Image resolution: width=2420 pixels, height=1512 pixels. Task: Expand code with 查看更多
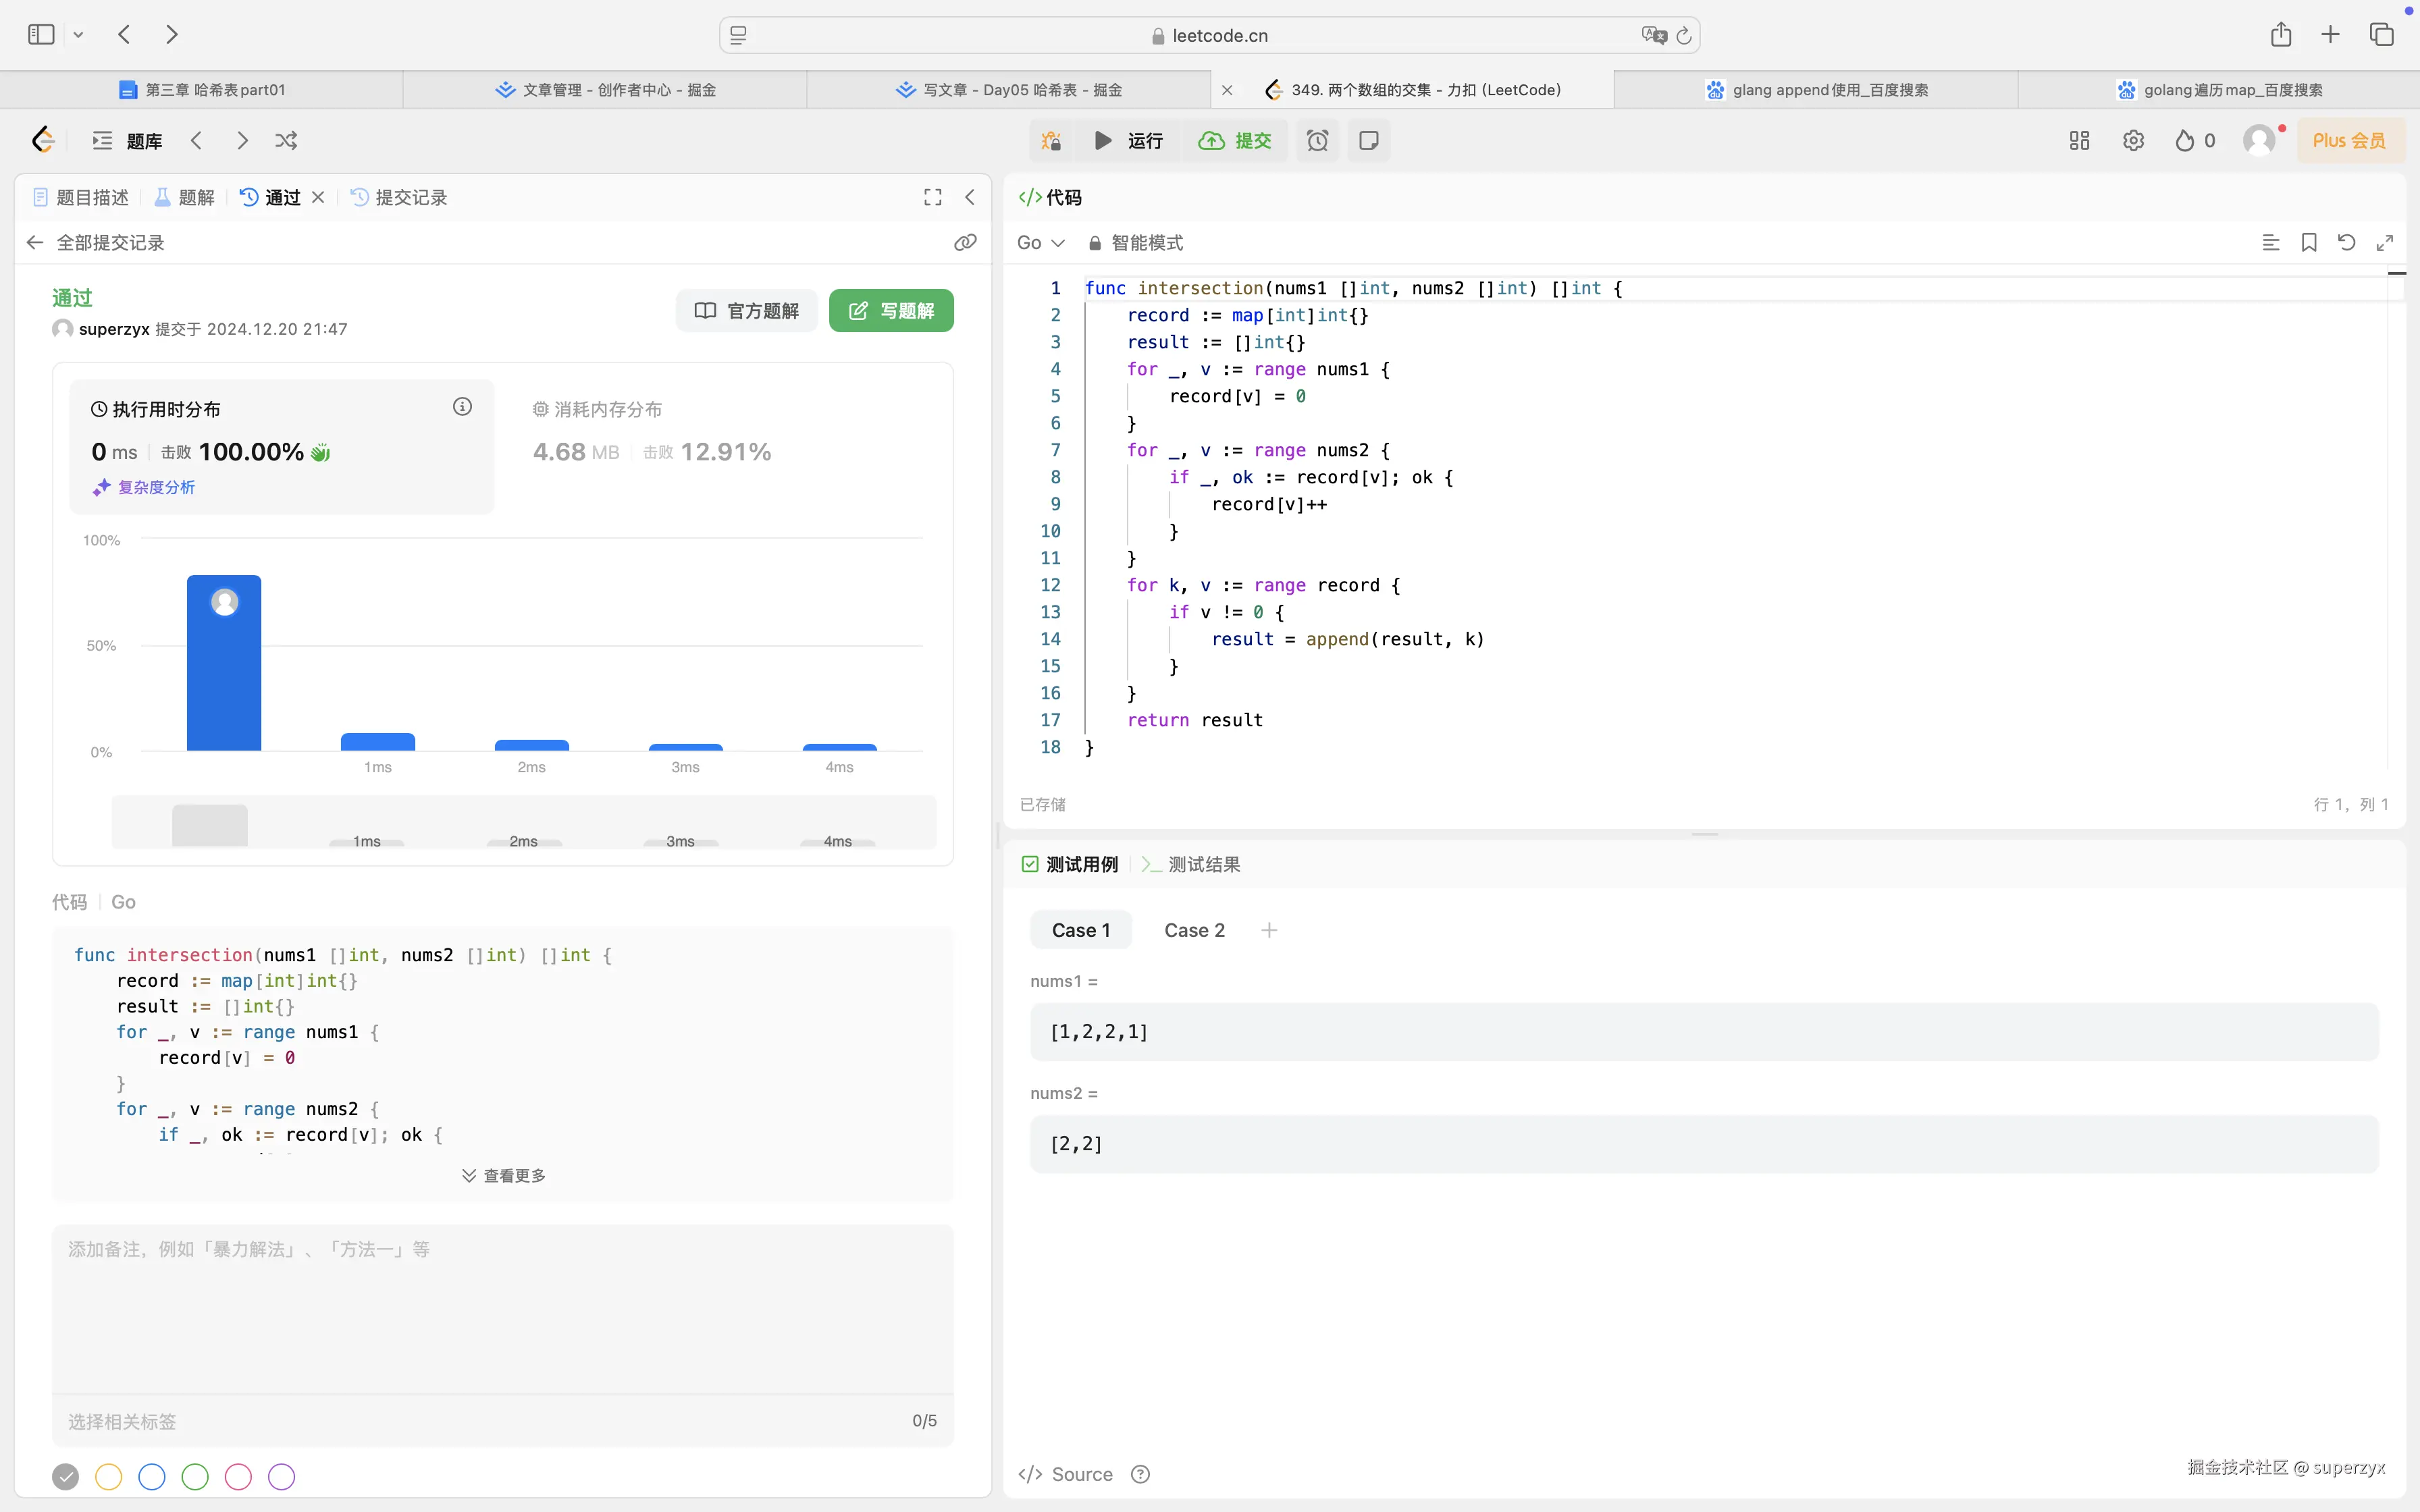504,1176
